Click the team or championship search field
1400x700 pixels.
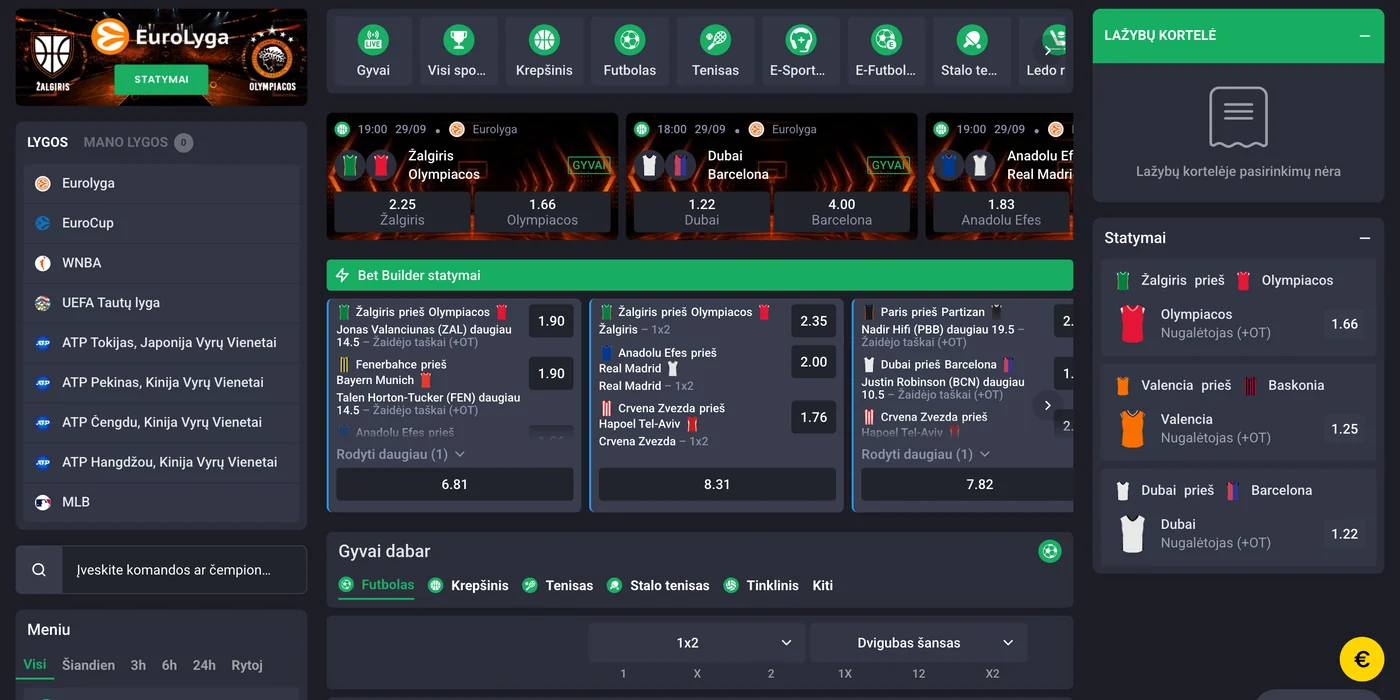click(184, 570)
